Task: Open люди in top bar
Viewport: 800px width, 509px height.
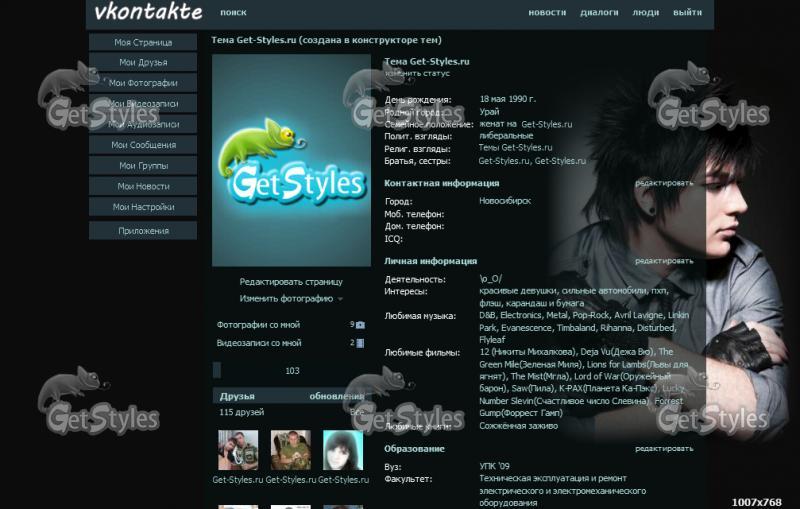Action: 645,12
